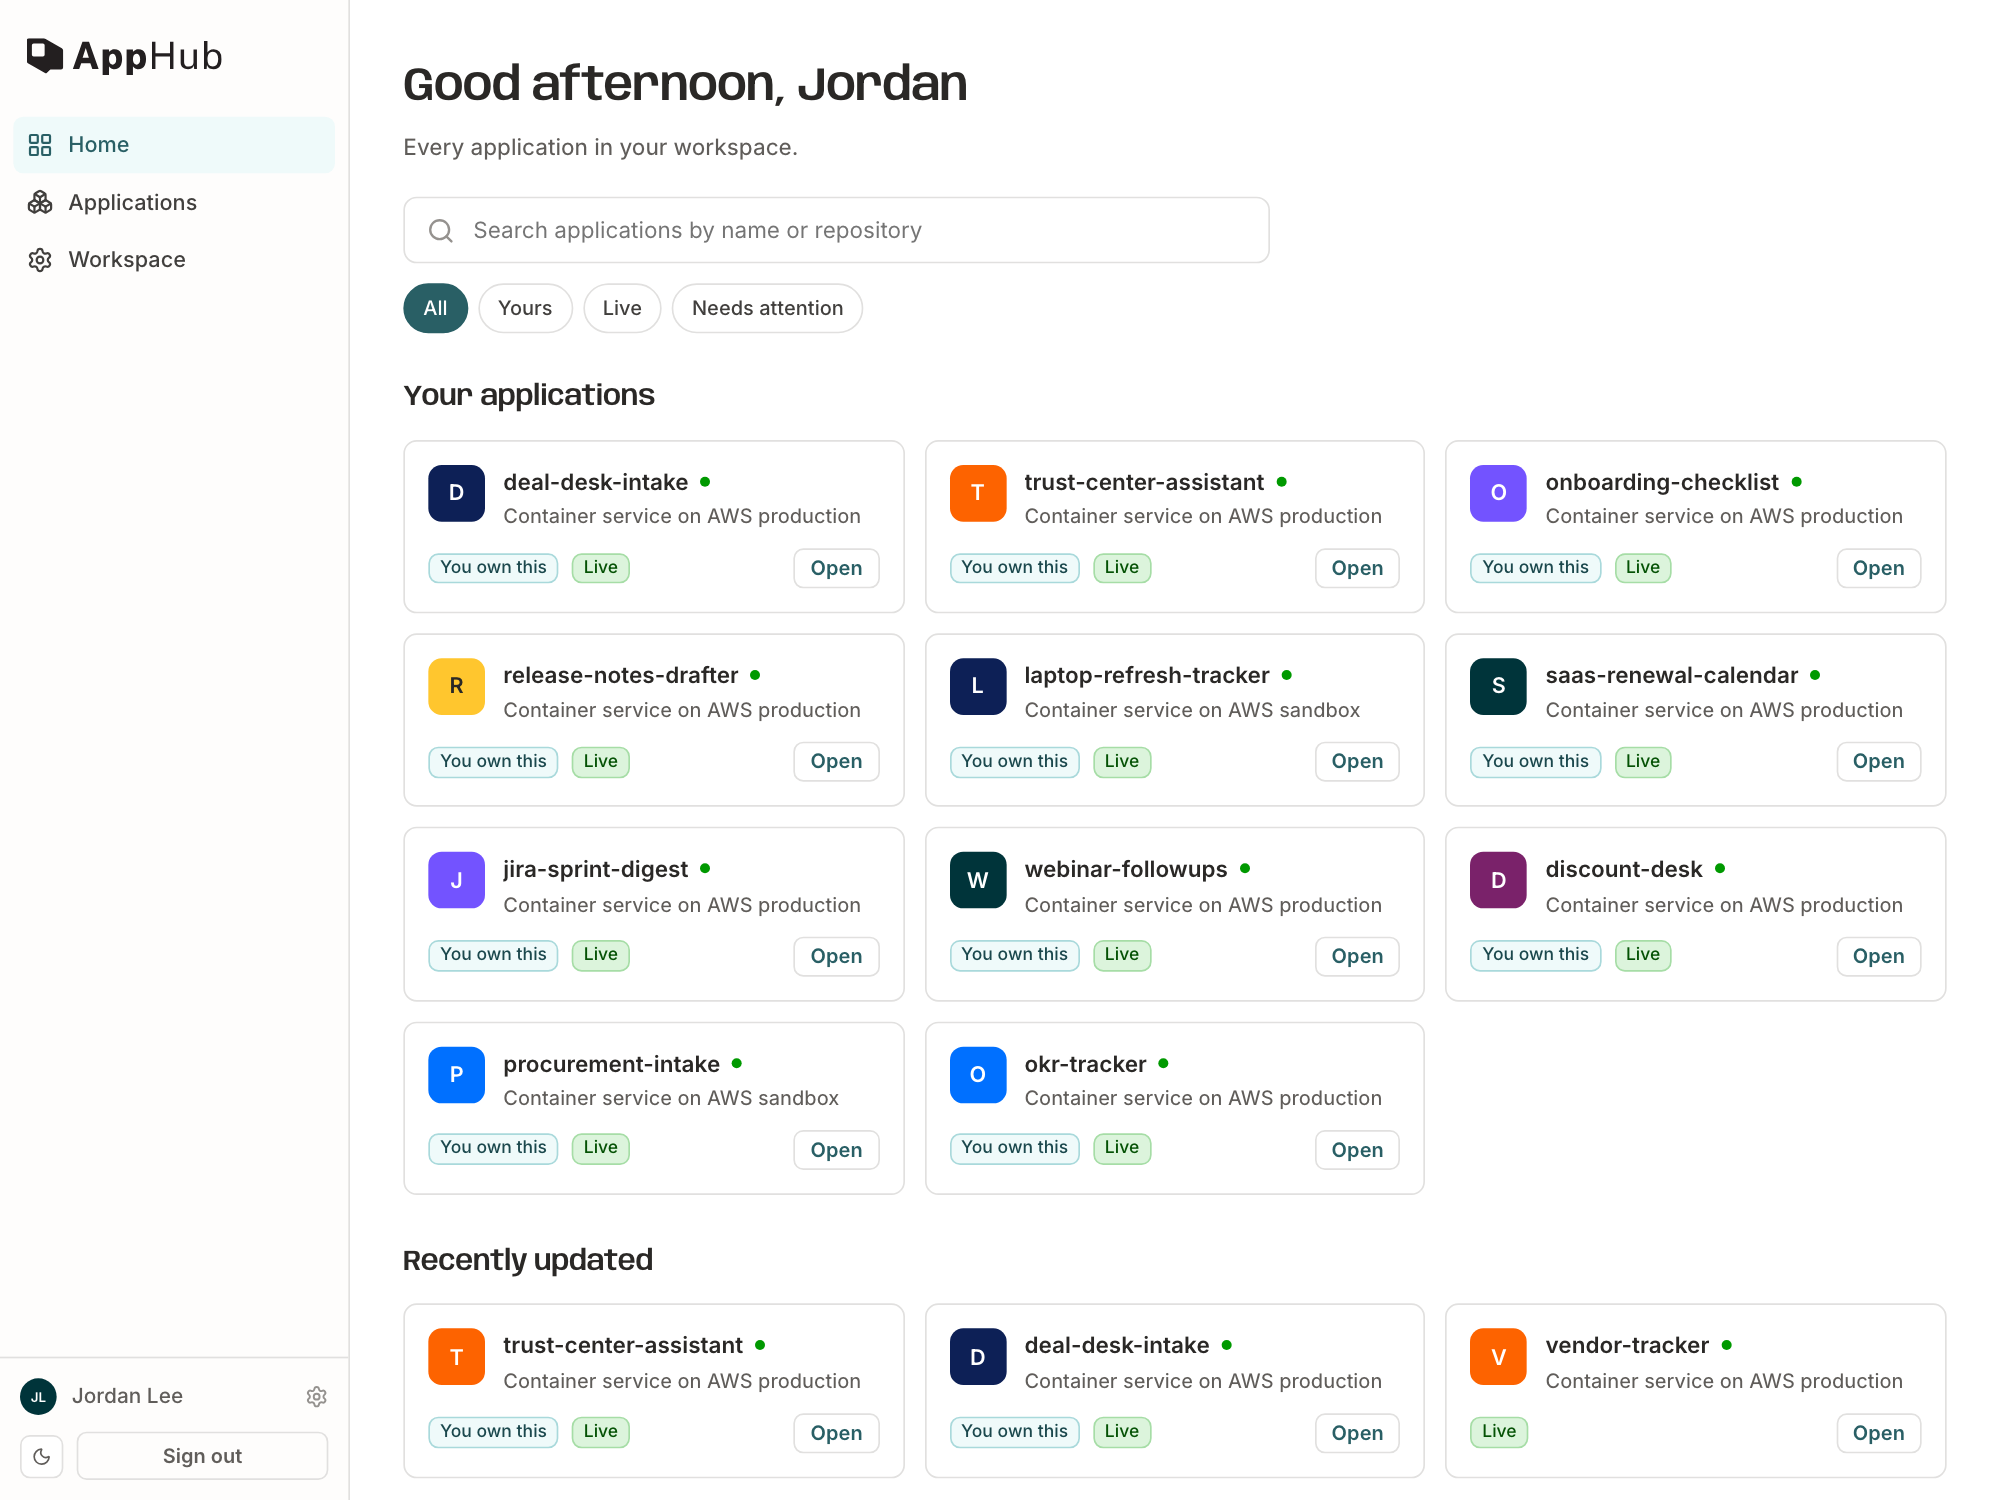Click the purple J icon of jira-sprint-digest
This screenshot has height=1500, width=2000.
(x=456, y=880)
